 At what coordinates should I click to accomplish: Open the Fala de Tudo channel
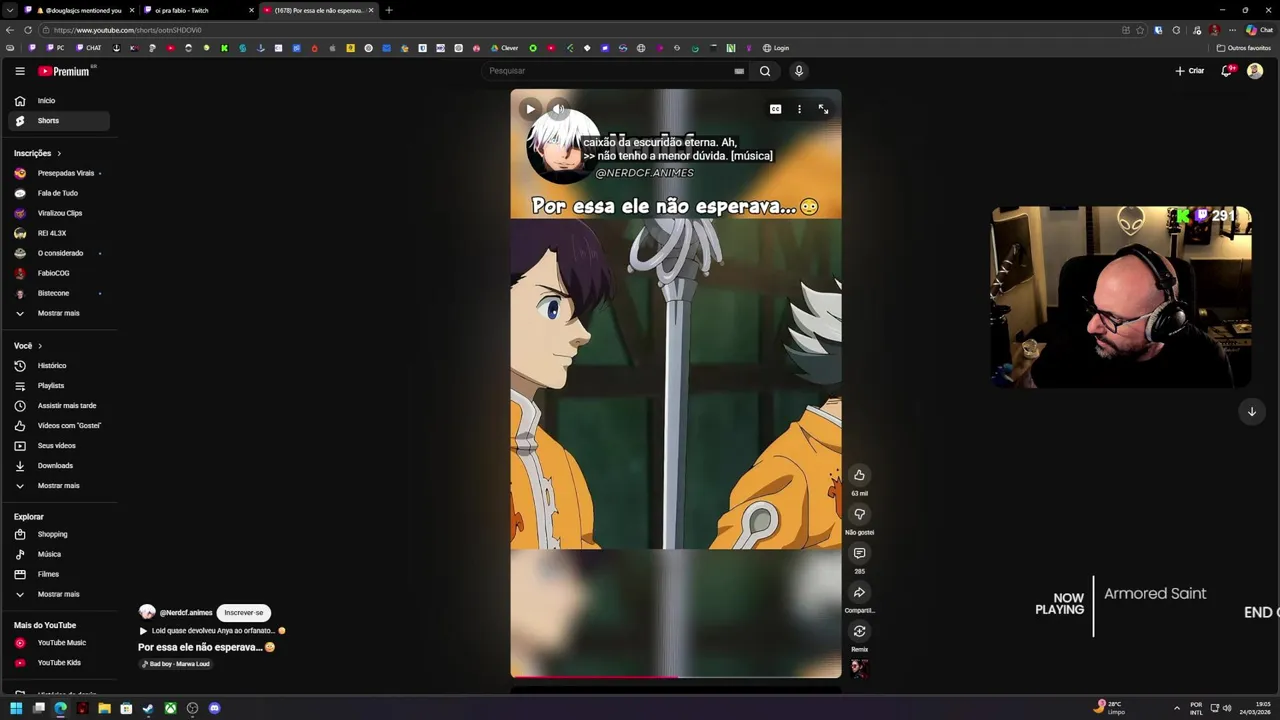58,193
